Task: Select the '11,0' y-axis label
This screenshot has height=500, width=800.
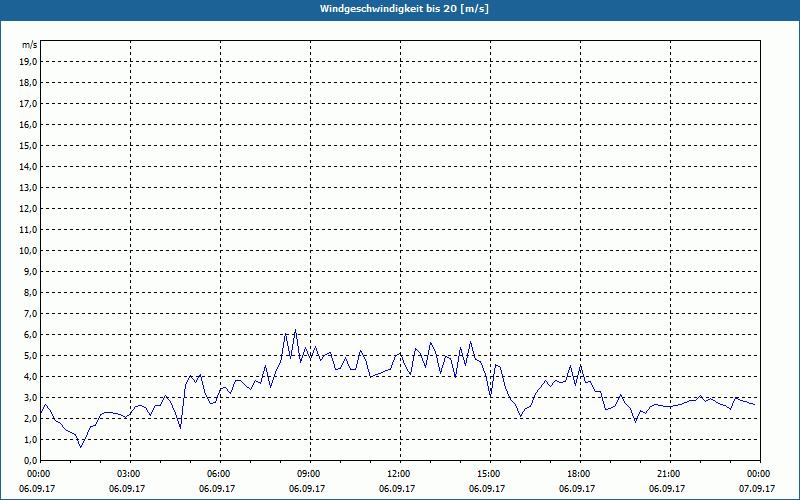Action: (x=28, y=230)
